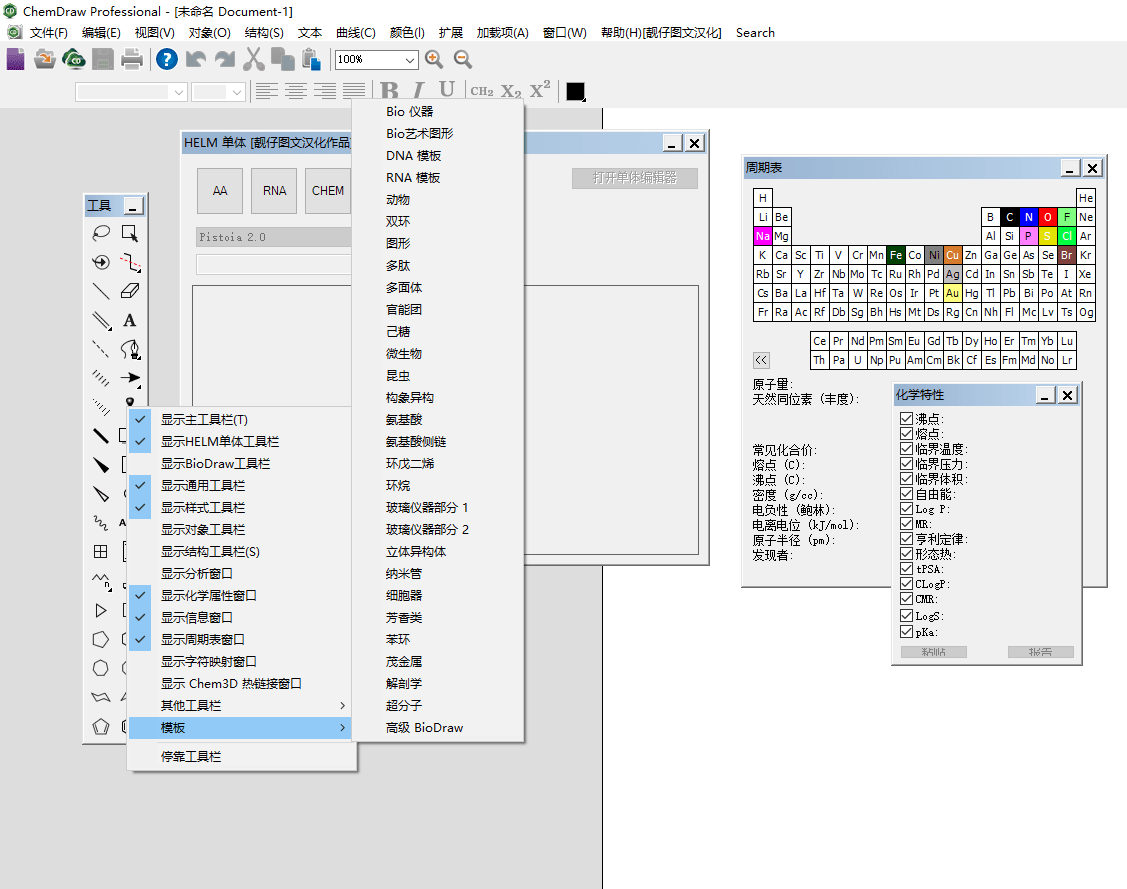Toggle italic text formatting
The width and height of the screenshot is (1127, 889).
(418, 91)
